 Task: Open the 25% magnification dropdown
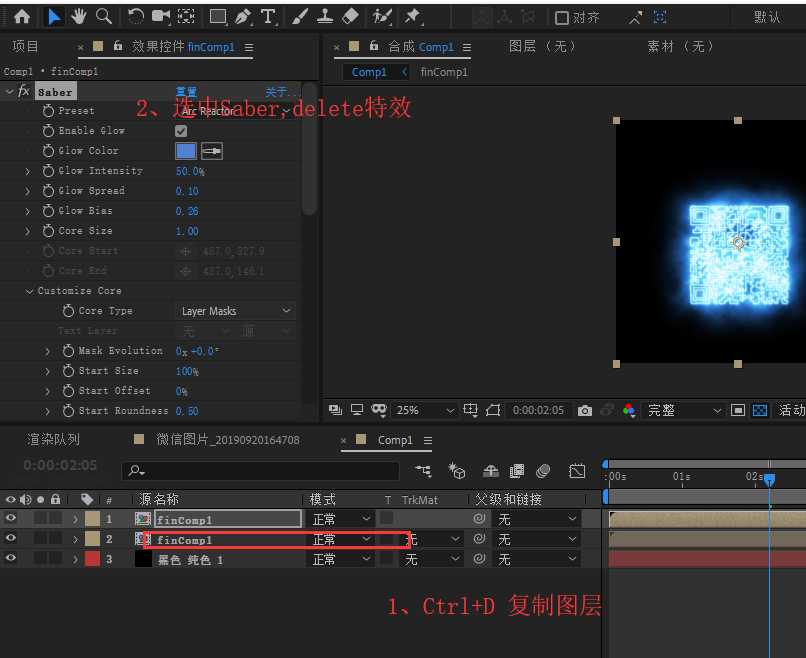pyautogui.click(x=425, y=410)
